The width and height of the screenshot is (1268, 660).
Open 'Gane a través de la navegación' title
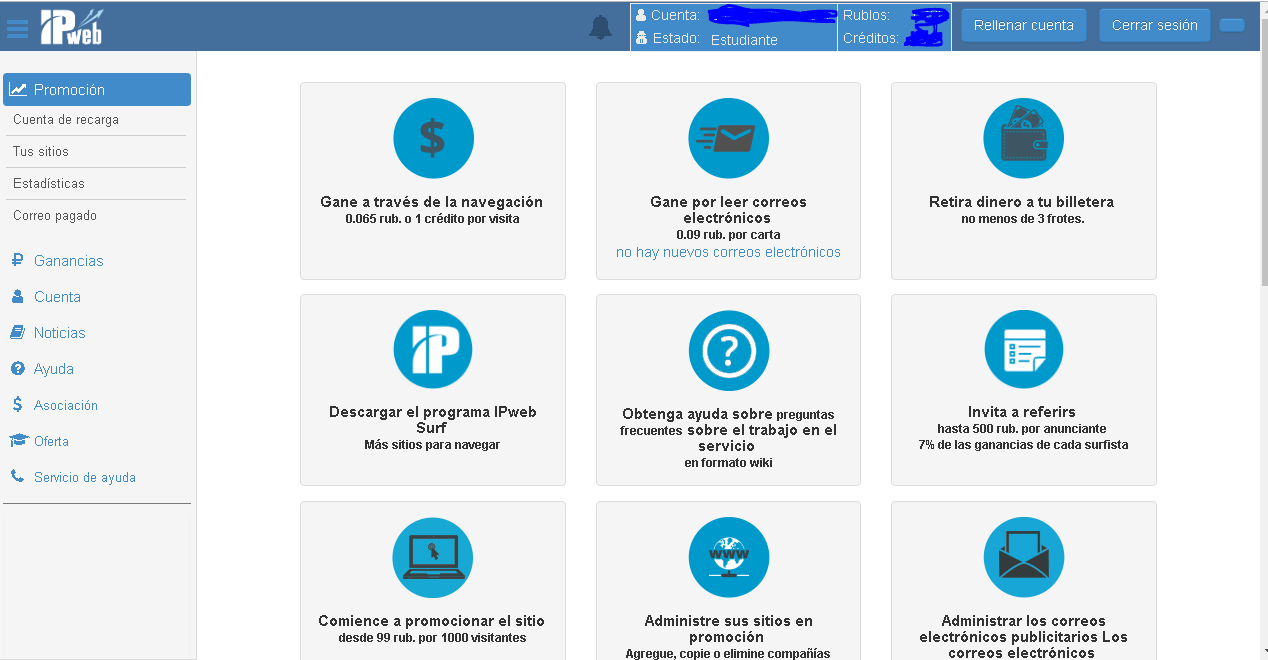tap(432, 202)
